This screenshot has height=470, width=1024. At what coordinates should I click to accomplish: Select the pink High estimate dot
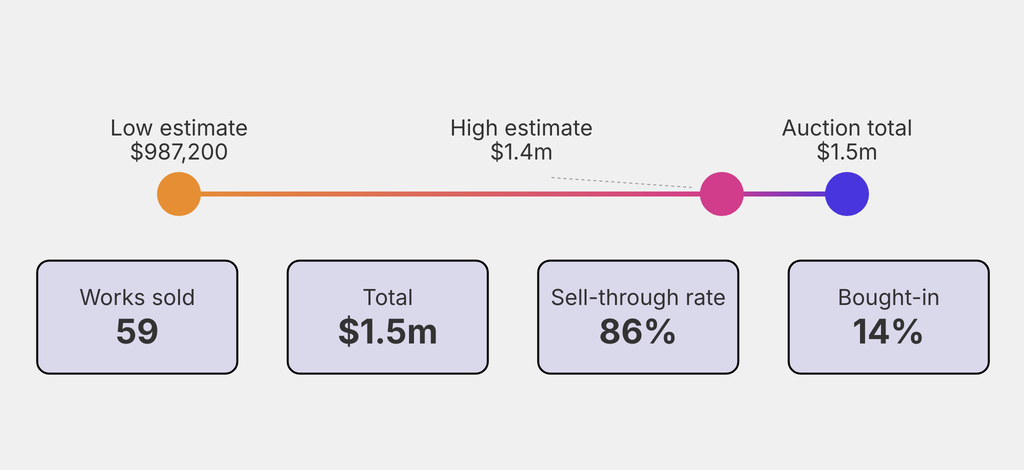721,194
